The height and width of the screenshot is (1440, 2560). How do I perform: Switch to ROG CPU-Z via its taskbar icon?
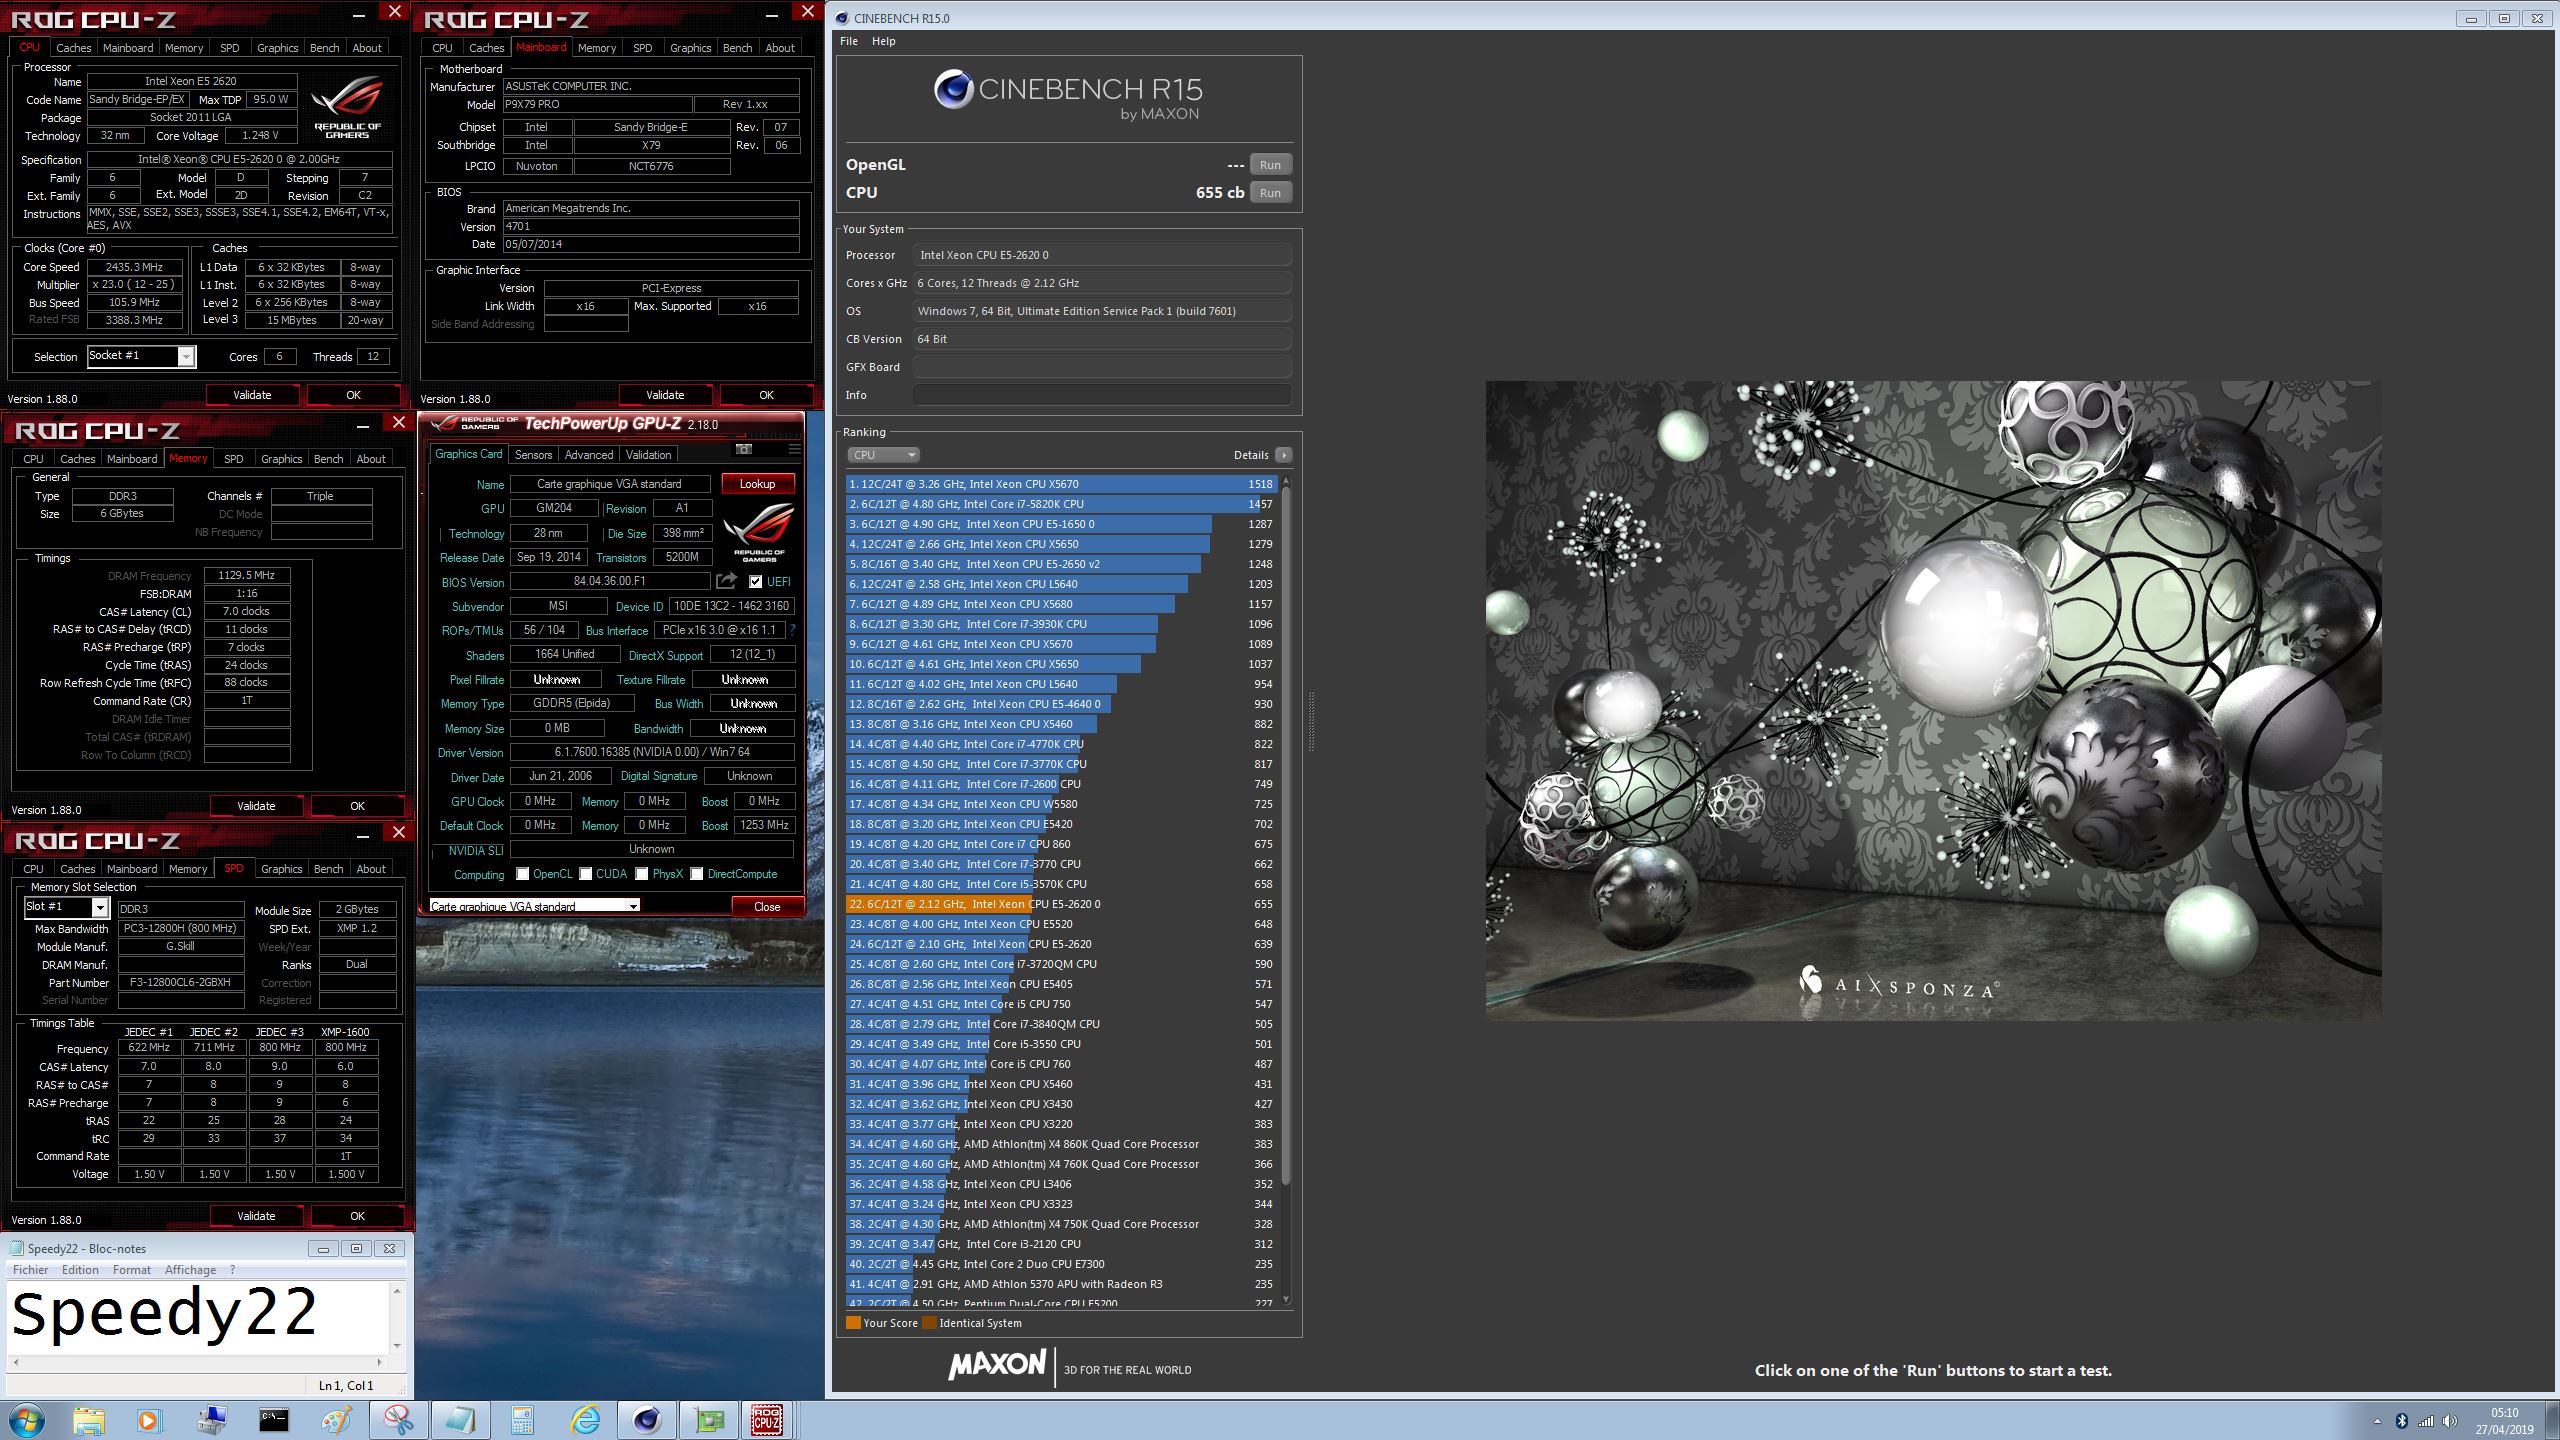click(767, 1420)
